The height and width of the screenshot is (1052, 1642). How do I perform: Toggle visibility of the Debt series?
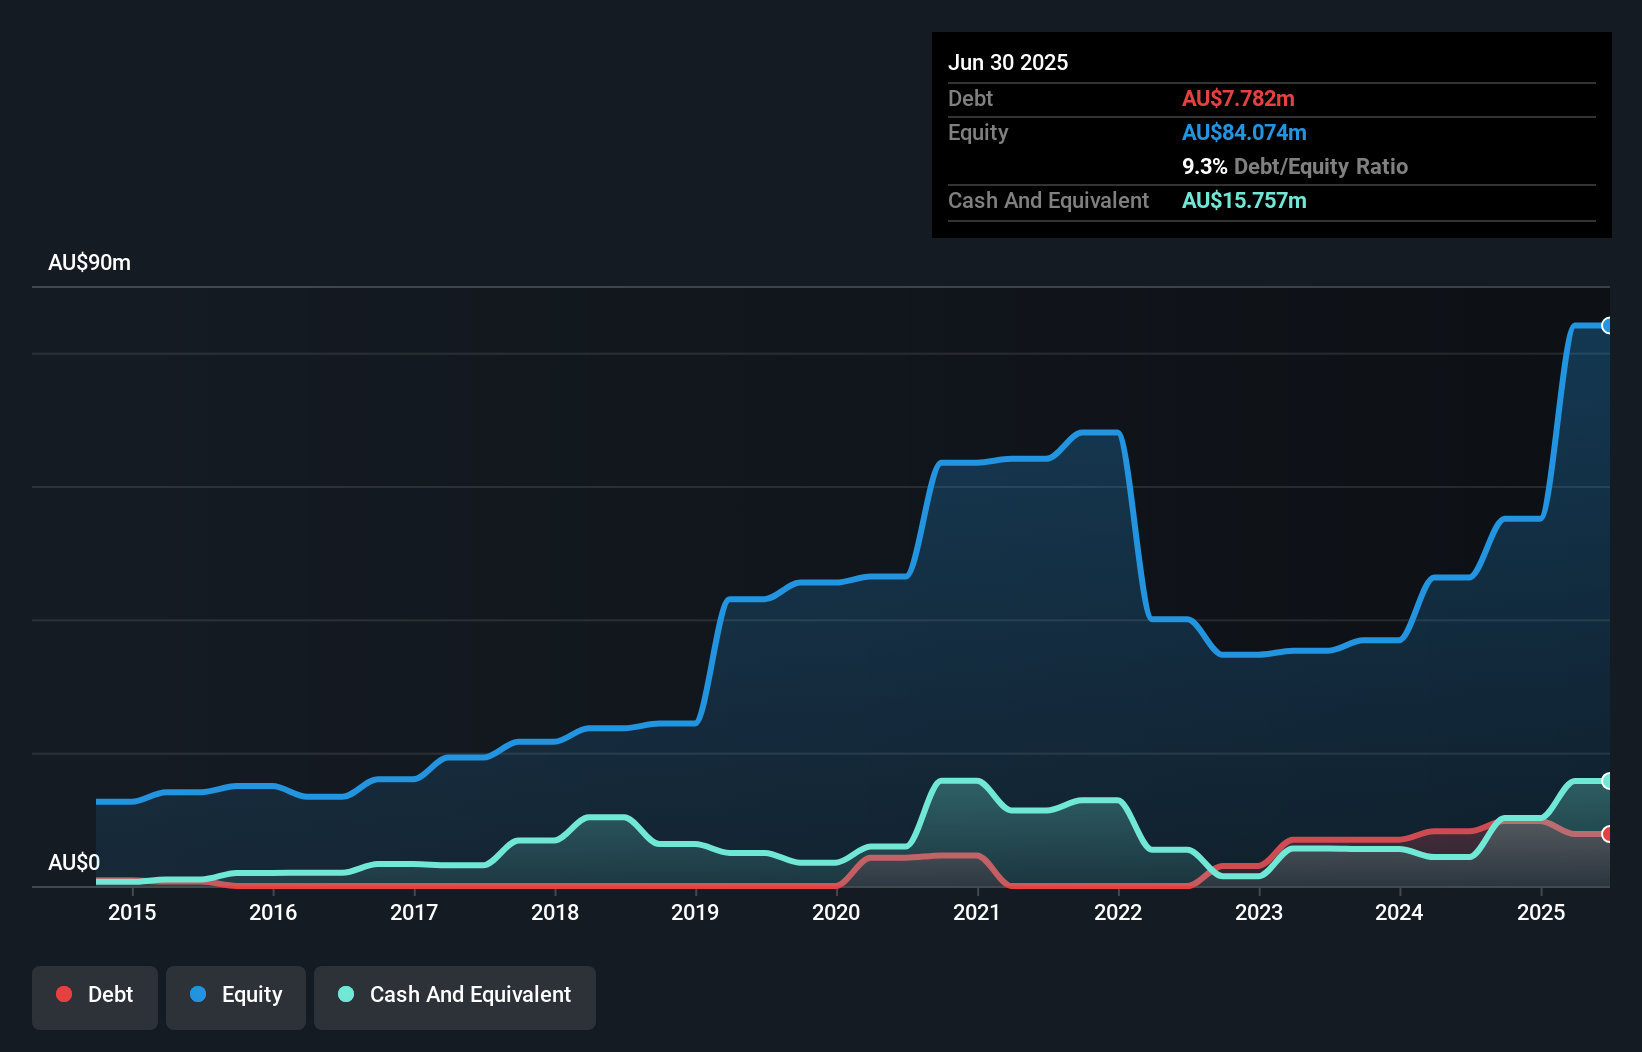click(x=95, y=995)
